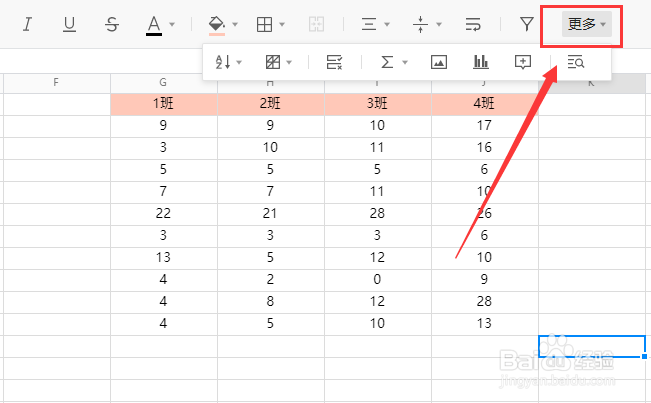The width and height of the screenshot is (651, 403).
Task: Select cell with value 2
Action: (x=270, y=280)
